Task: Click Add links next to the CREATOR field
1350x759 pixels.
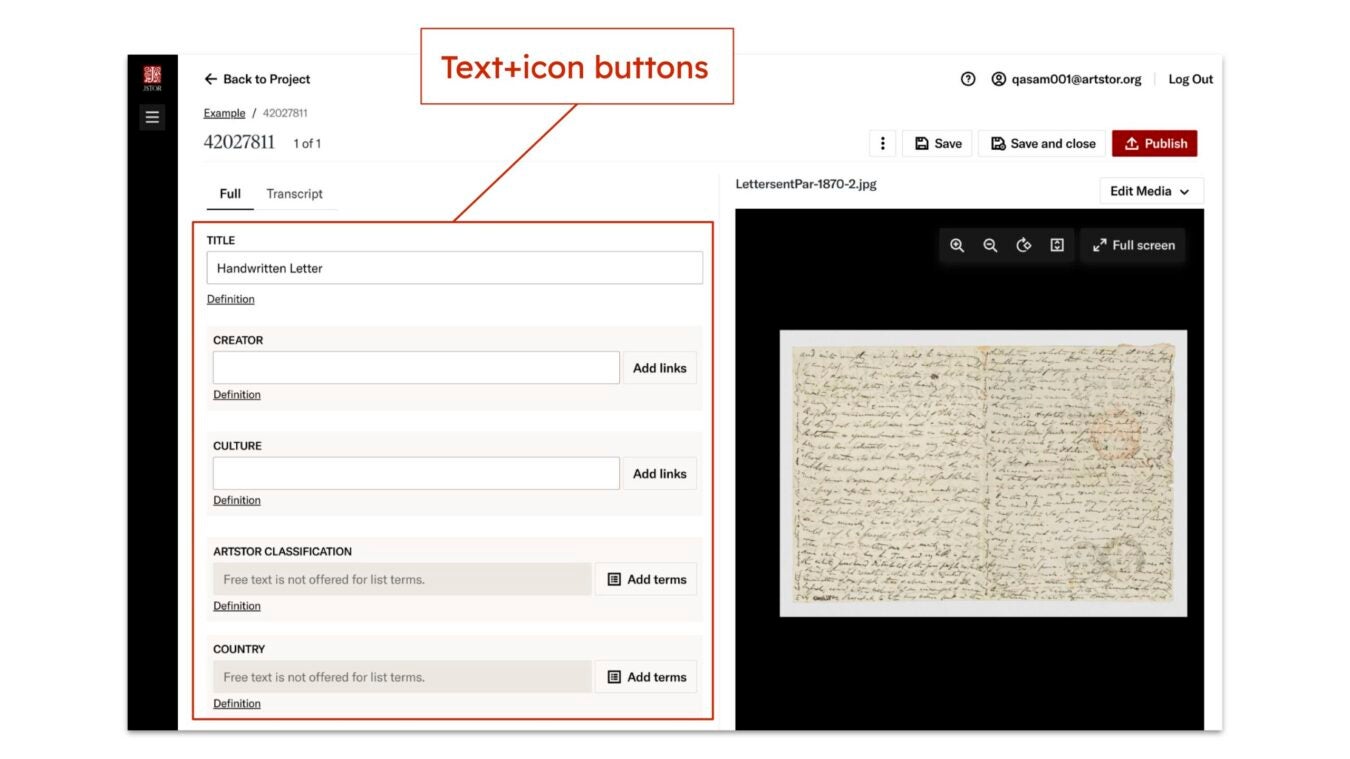Action: tap(659, 367)
